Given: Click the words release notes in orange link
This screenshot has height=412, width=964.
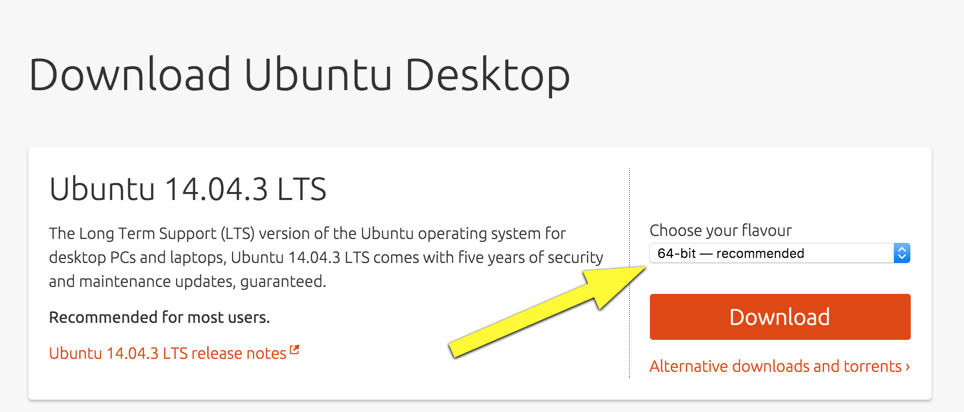Looking at the screenshot, I should 239,353.
